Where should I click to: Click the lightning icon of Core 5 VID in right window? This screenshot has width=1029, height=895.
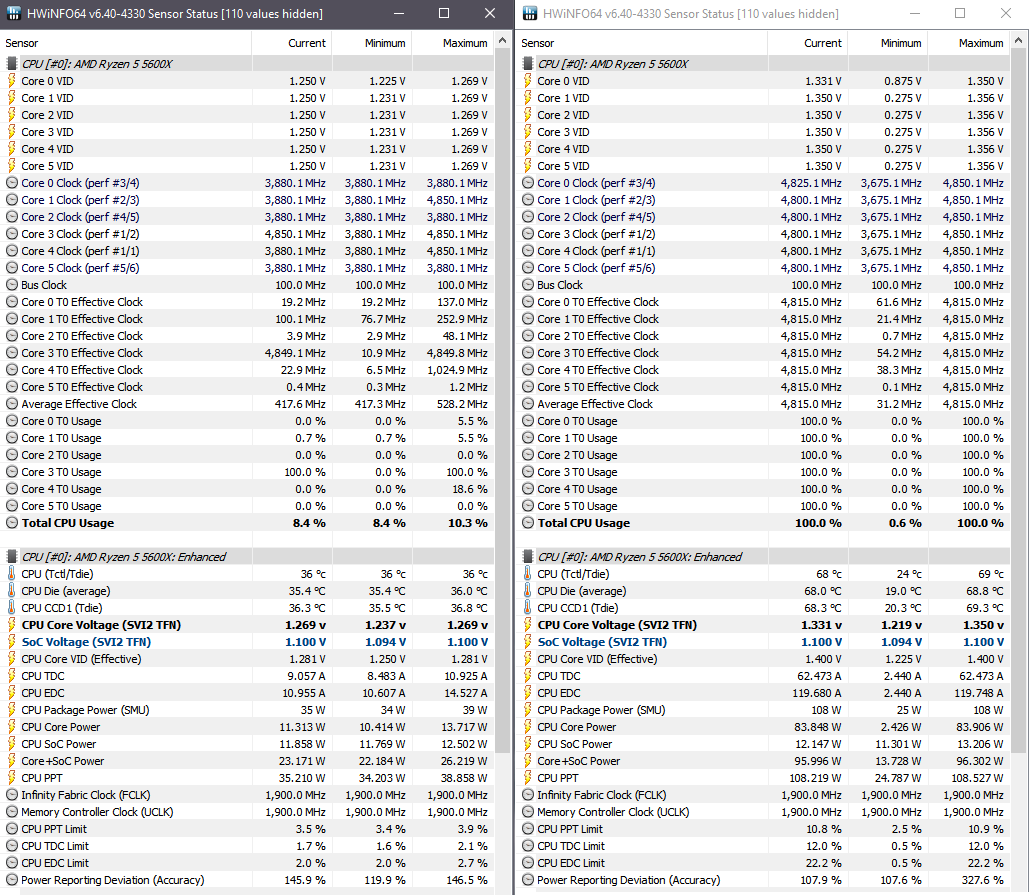coord(528,166)
